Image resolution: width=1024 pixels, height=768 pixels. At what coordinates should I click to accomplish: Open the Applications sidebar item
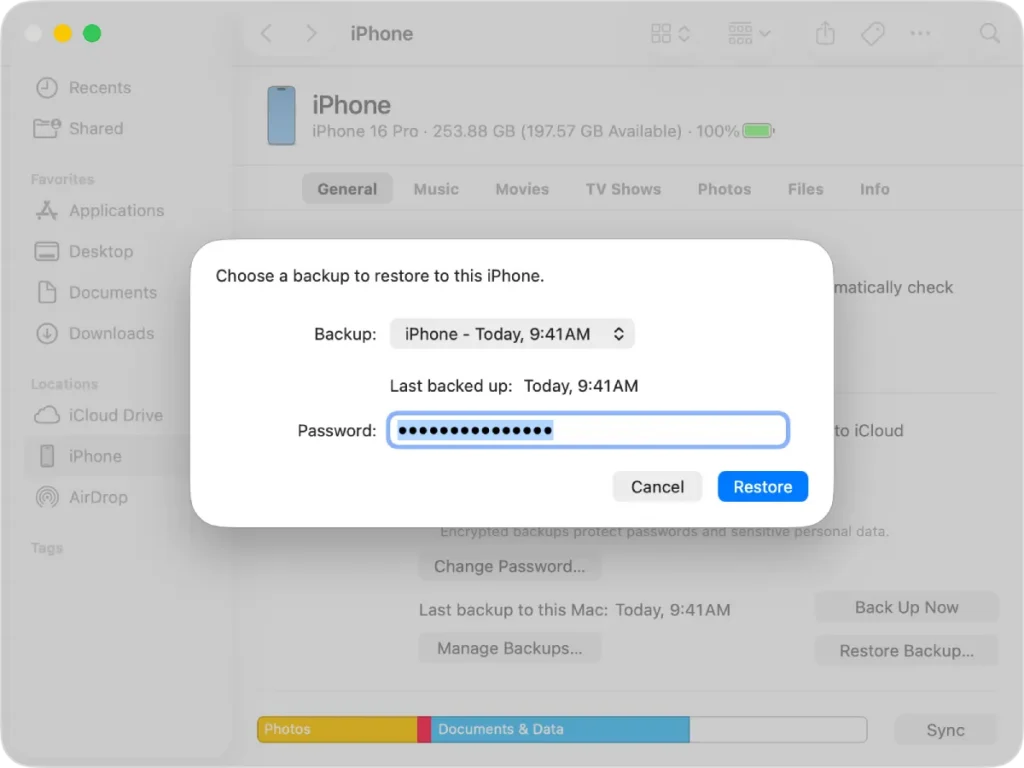coord(113,211)
